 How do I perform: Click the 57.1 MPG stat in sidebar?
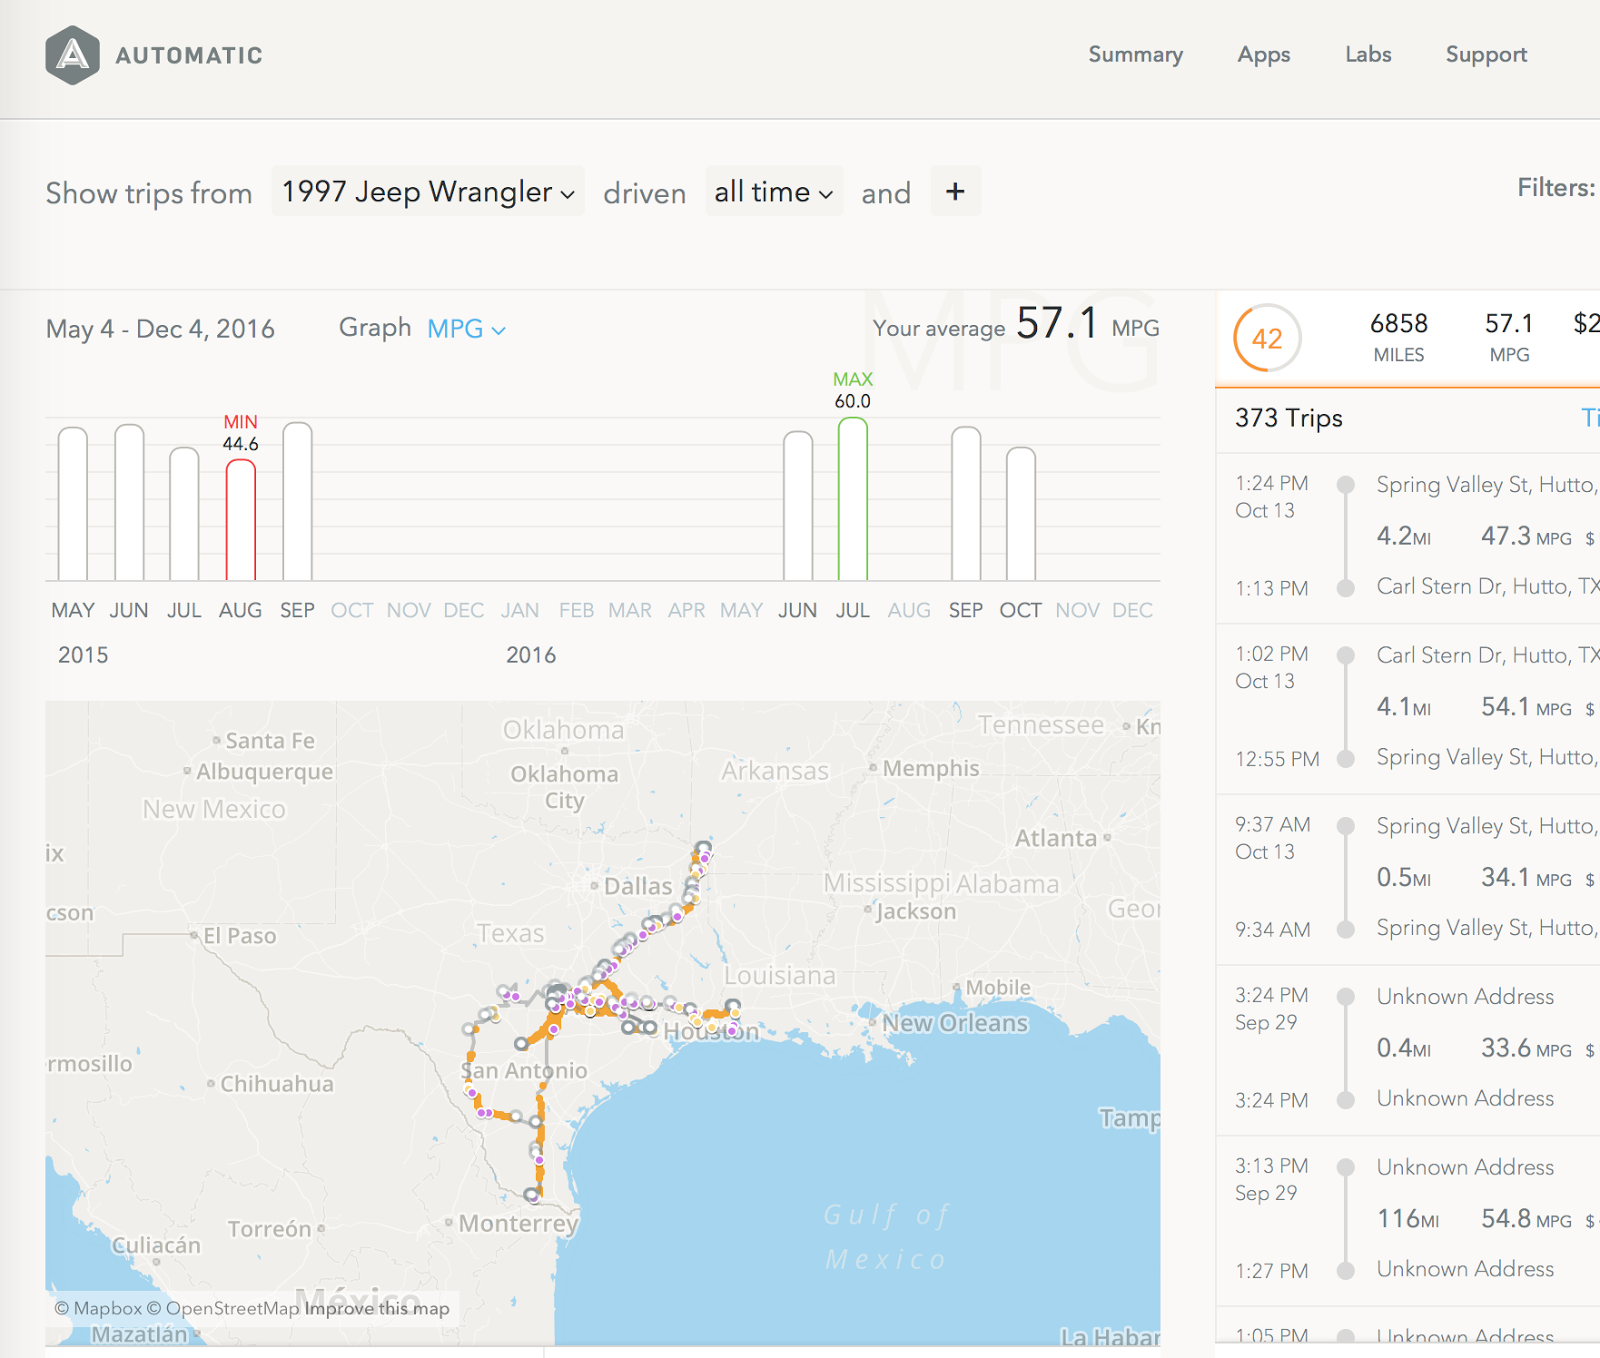1509,338
